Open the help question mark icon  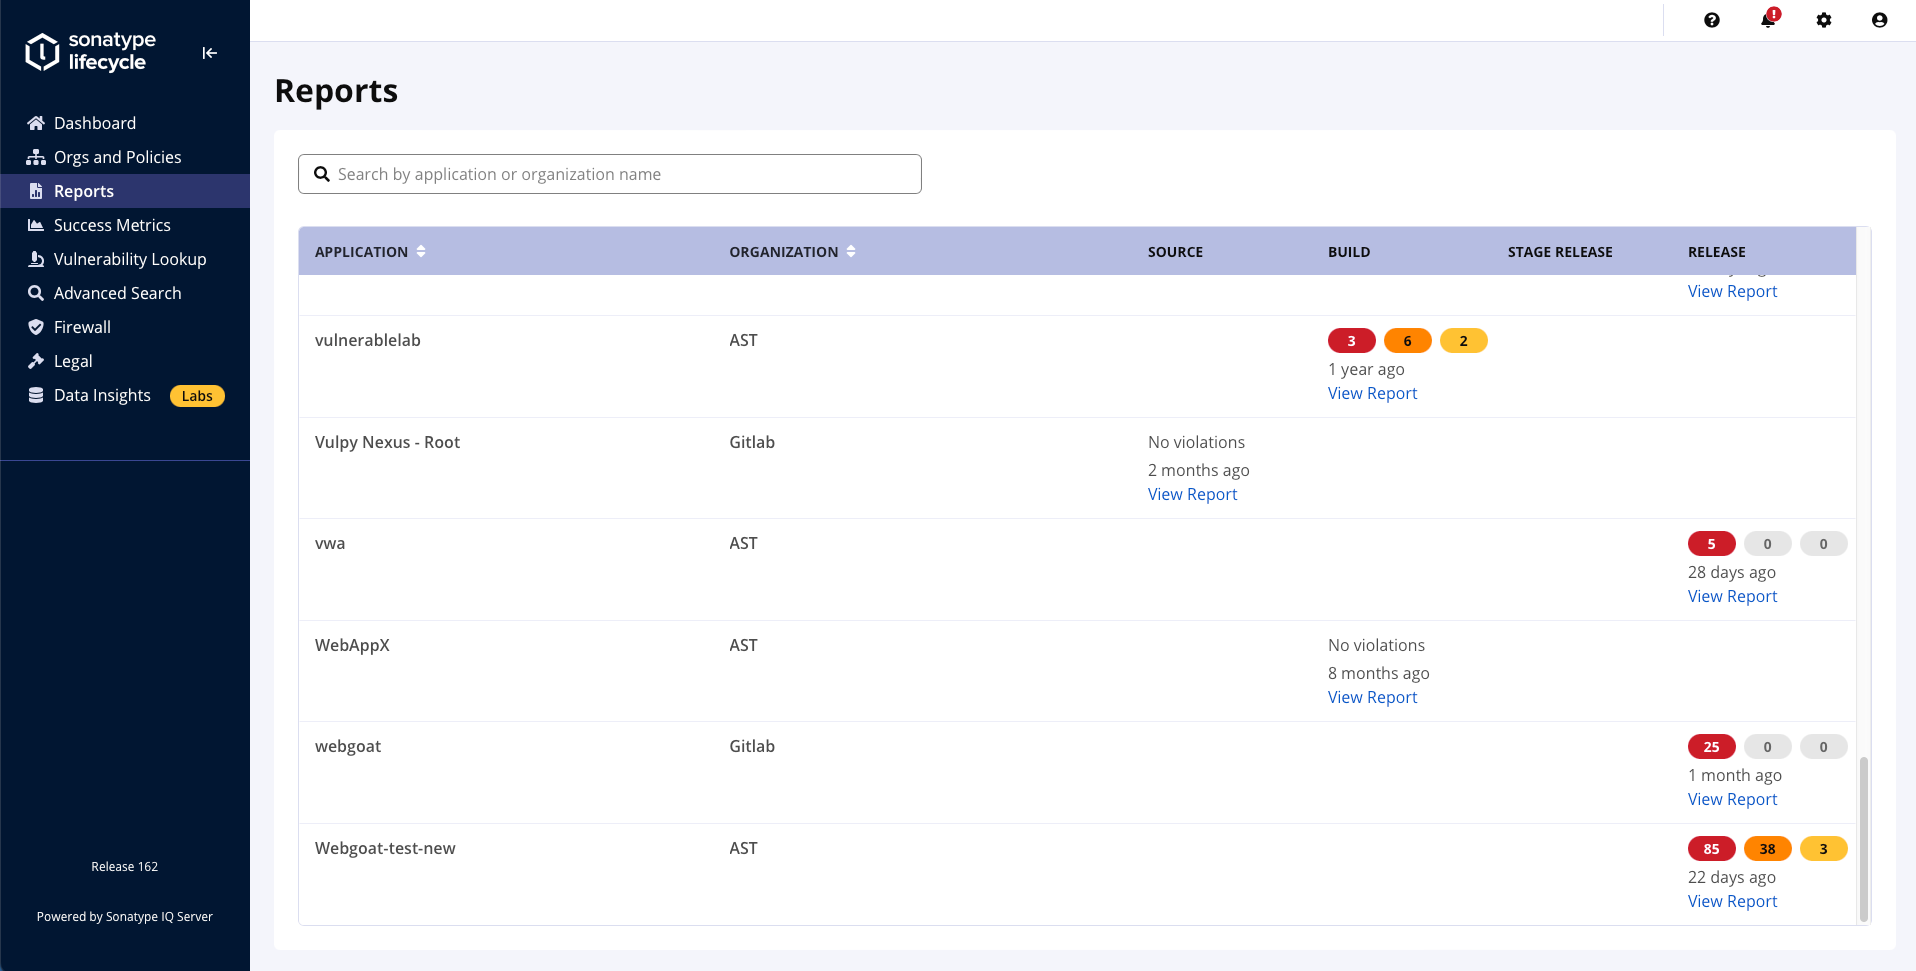pyautogui.click(x=1711, y=20)
